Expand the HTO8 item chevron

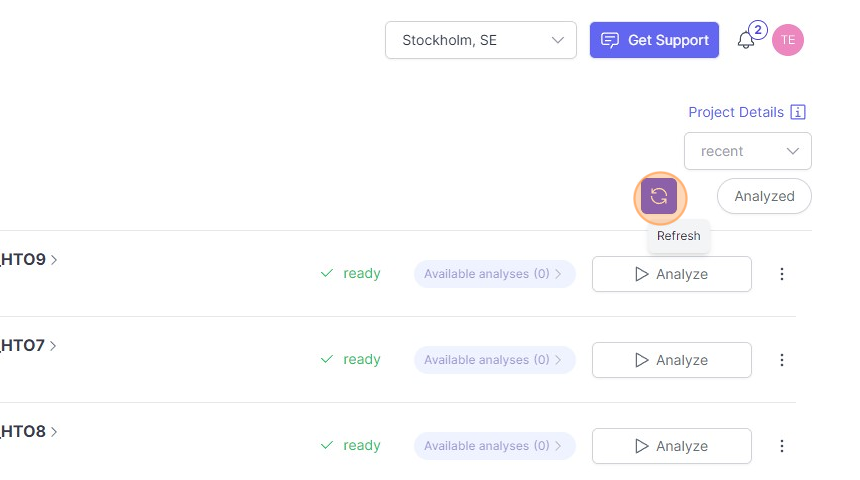pos(54,432)
